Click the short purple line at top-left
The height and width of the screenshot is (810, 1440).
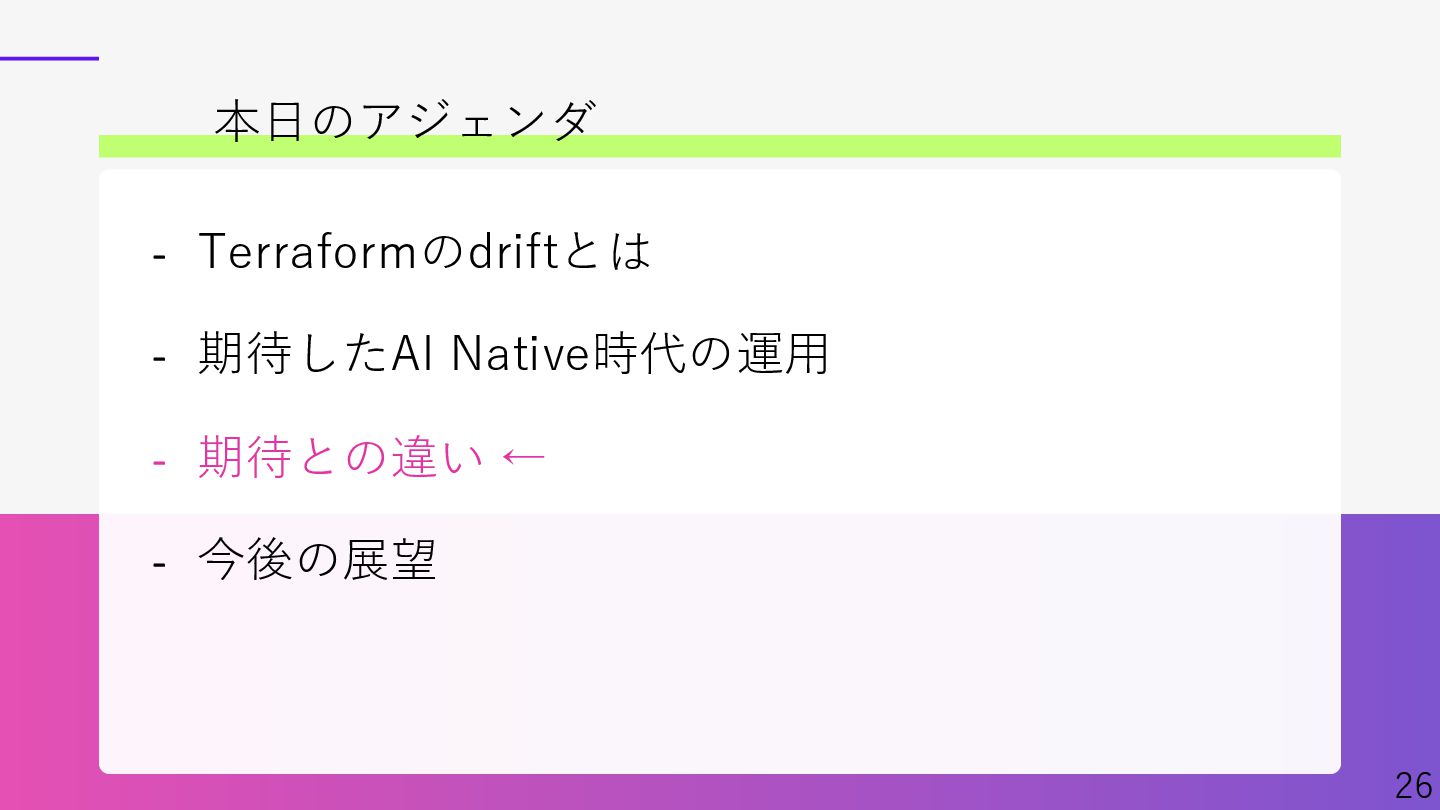49,58
